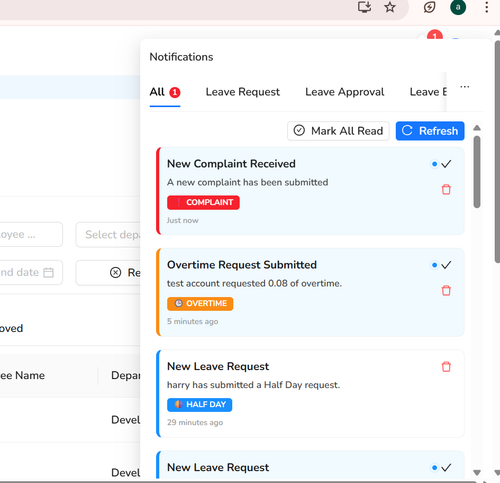Click the blue HALF DAY tag

click(200, 405)
